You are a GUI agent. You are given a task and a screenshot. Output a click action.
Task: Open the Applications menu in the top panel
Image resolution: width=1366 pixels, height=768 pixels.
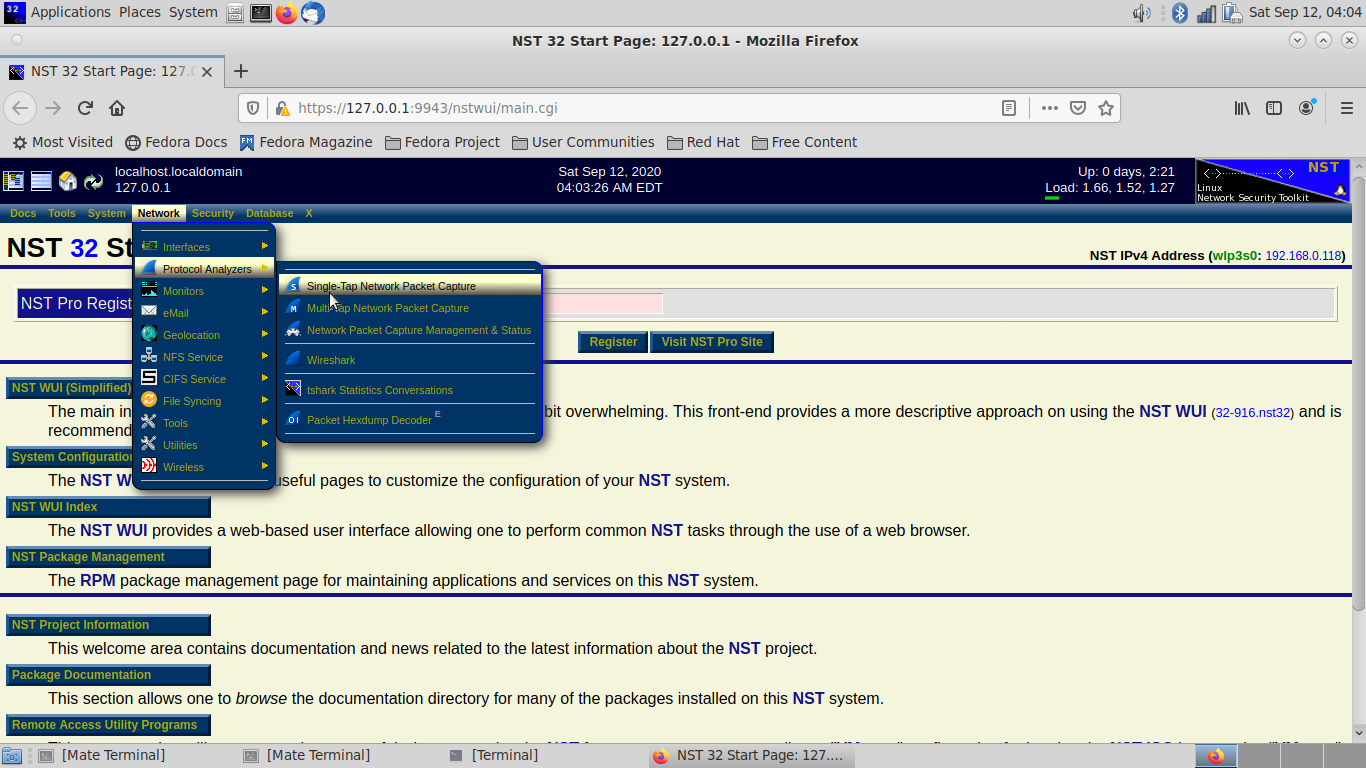pos(70,12)
